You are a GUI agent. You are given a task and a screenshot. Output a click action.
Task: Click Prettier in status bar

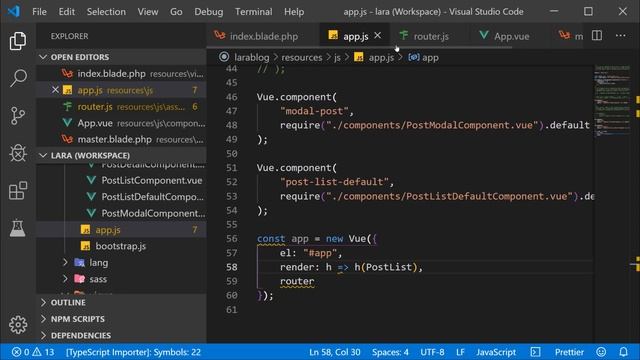point(569,352)
